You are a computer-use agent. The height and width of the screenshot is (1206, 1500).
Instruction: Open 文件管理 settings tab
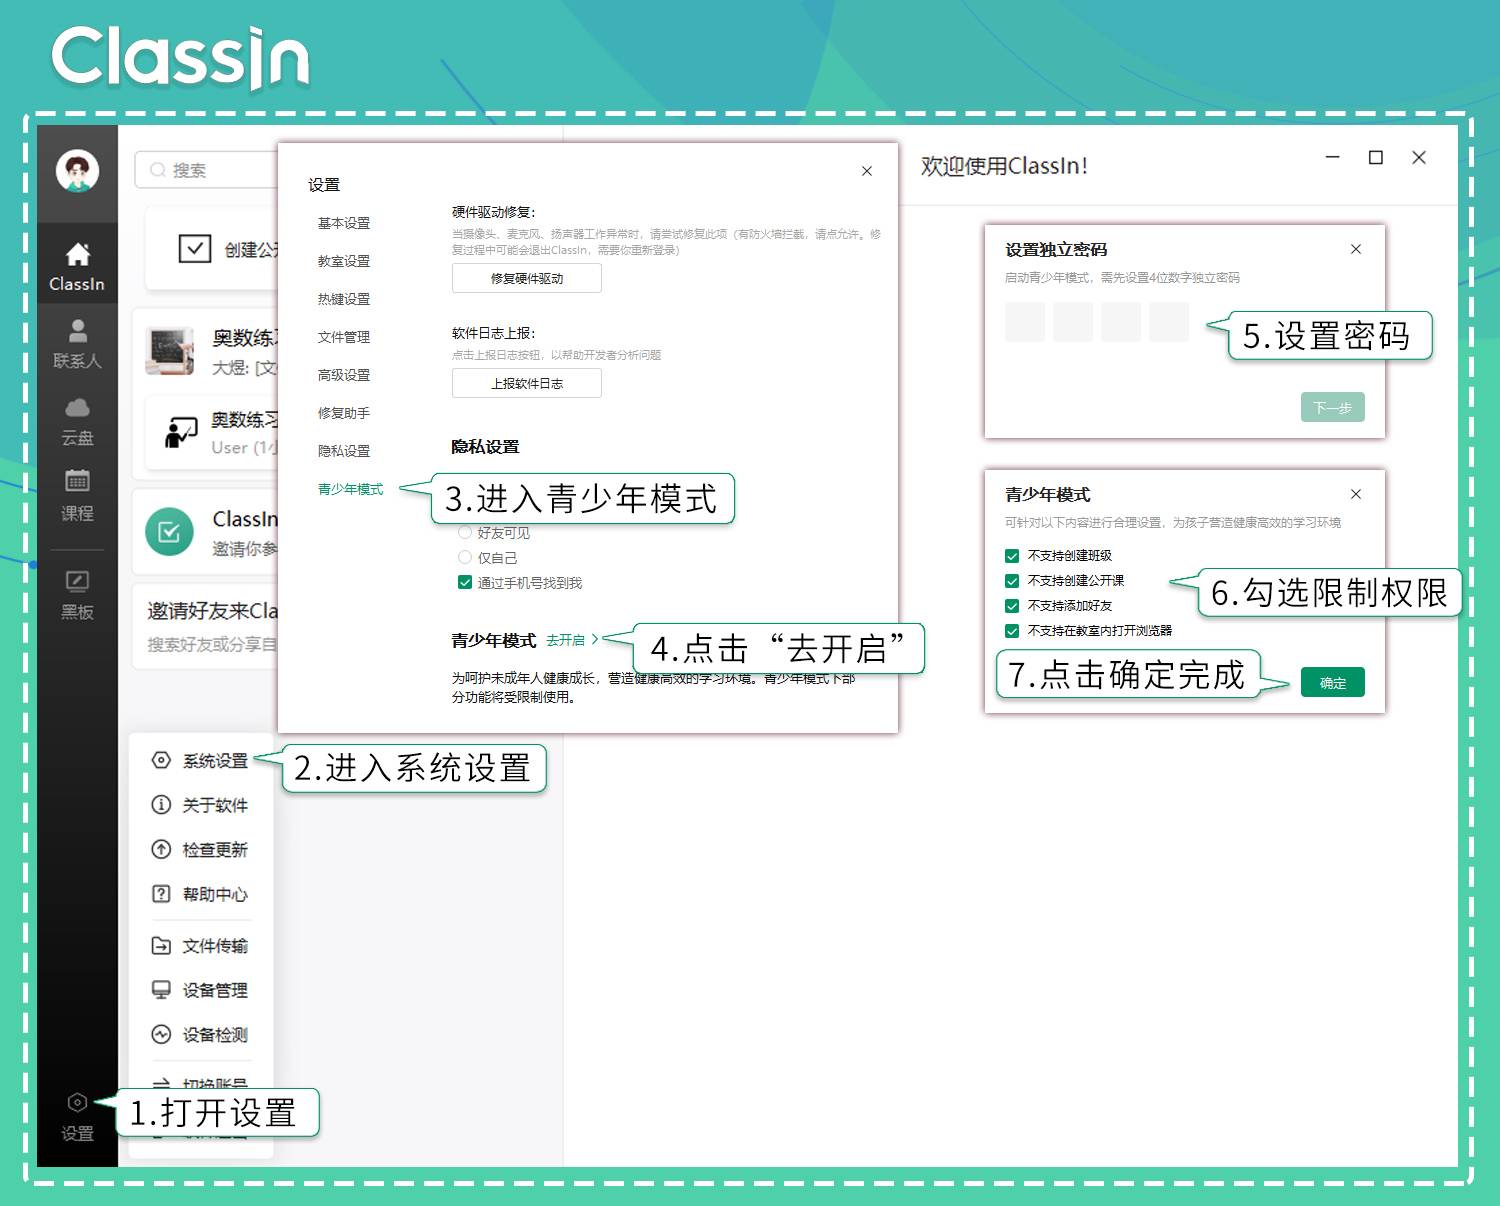click(344, 337)
